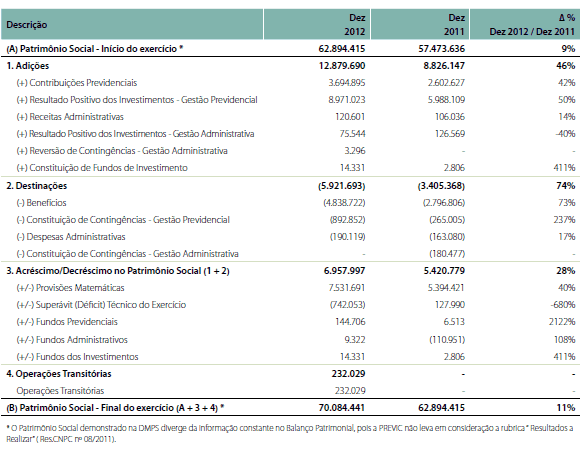Select the Despesas Administrativas row label

coord(71,237)
